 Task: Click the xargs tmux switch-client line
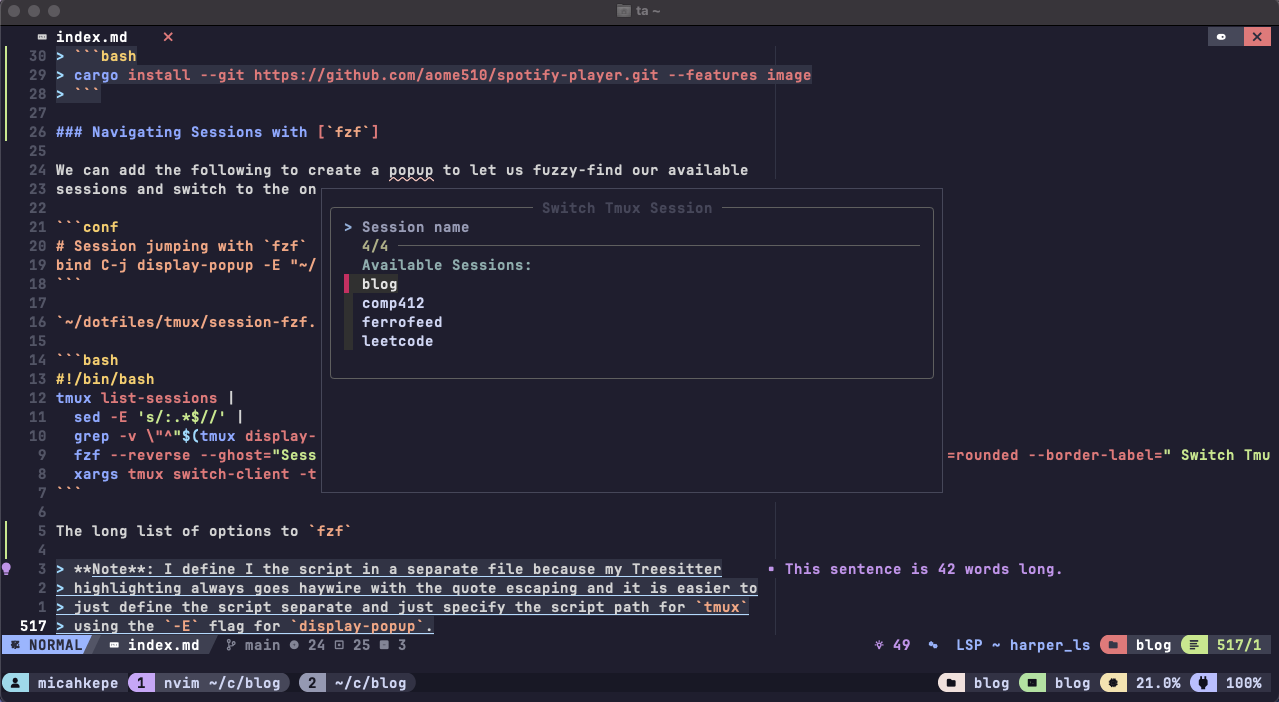tap(195, 474)
